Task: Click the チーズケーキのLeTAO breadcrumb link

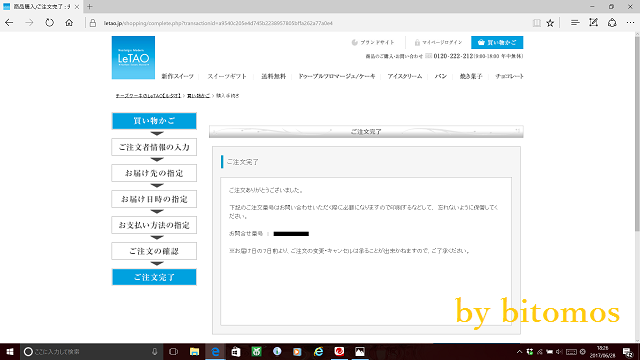Action: point(148,96)
